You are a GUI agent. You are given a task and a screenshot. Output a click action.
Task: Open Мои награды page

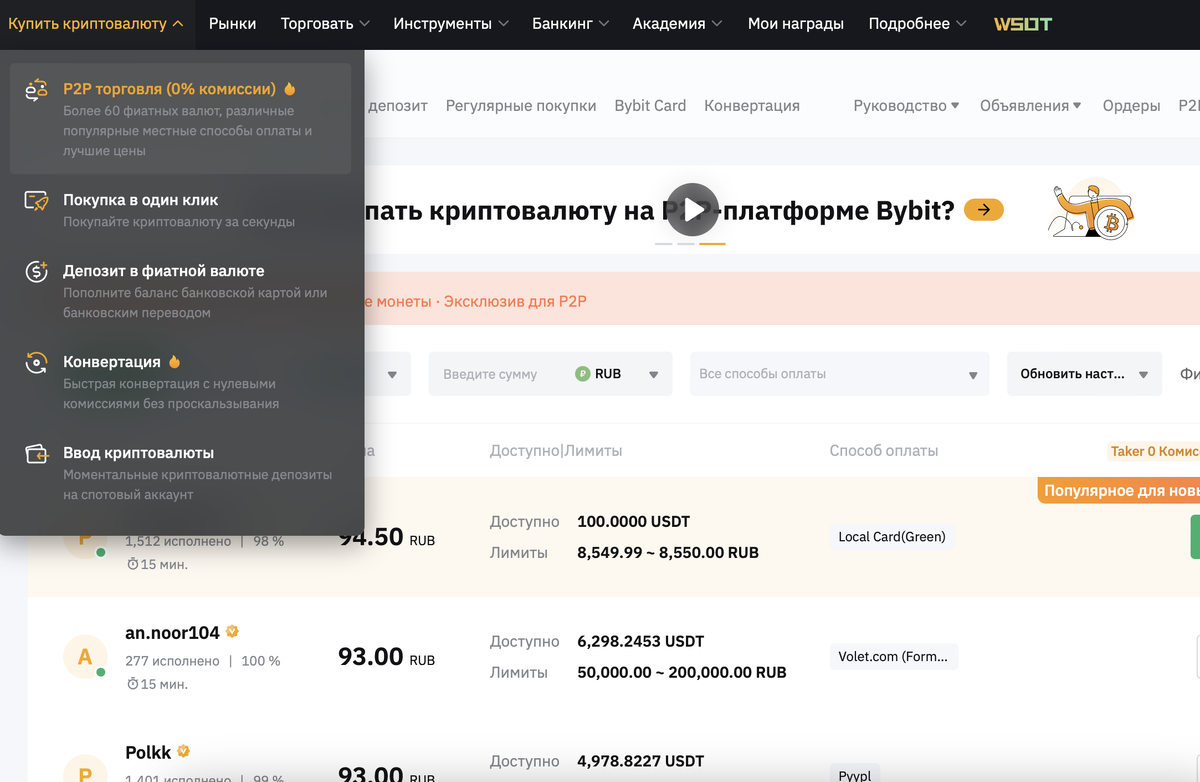pos(796,23)
